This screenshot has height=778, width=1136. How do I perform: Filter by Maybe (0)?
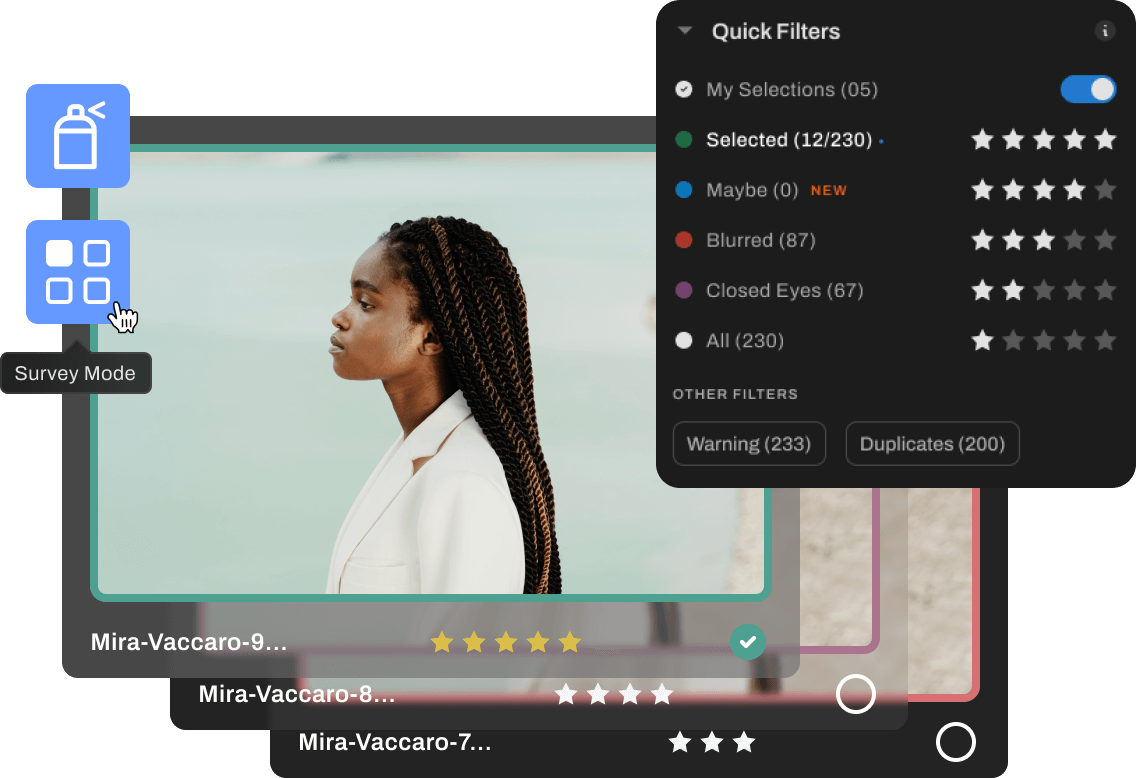coord(752,190)
